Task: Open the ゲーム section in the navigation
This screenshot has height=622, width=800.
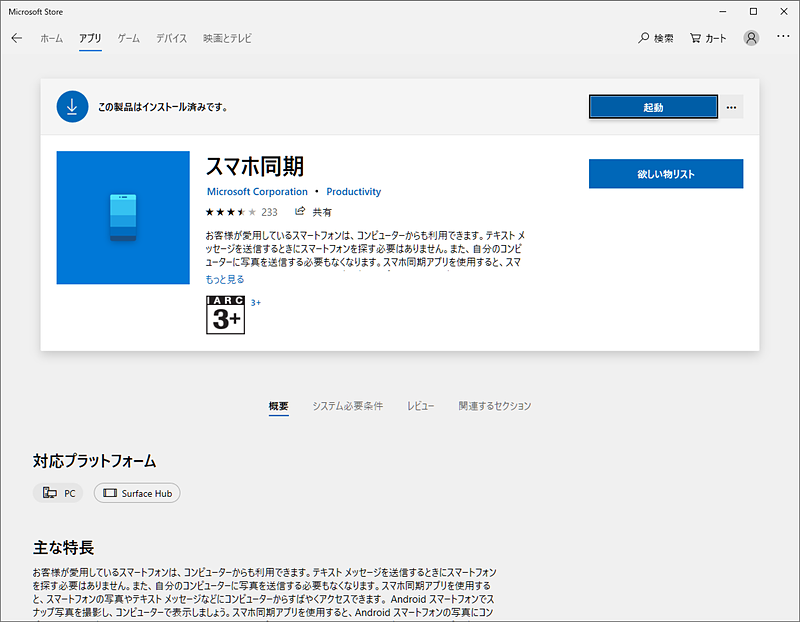Action: 130,38
